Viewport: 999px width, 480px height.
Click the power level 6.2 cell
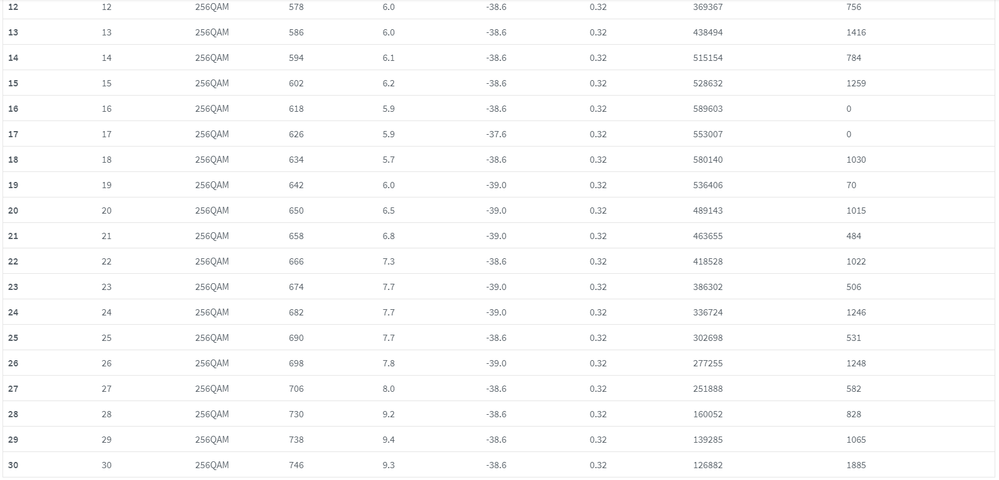point(389,84)
